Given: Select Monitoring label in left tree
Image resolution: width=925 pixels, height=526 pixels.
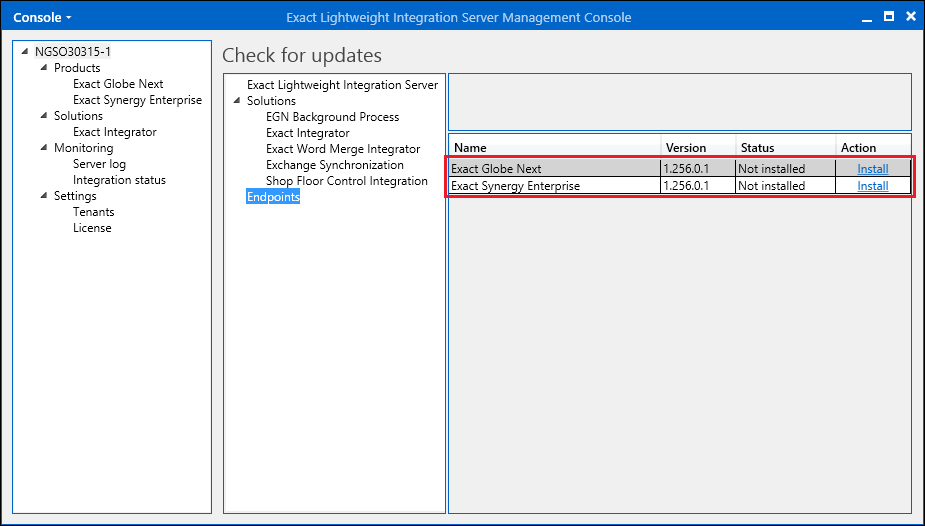Looking at the screenshot, I should [83, 147].
